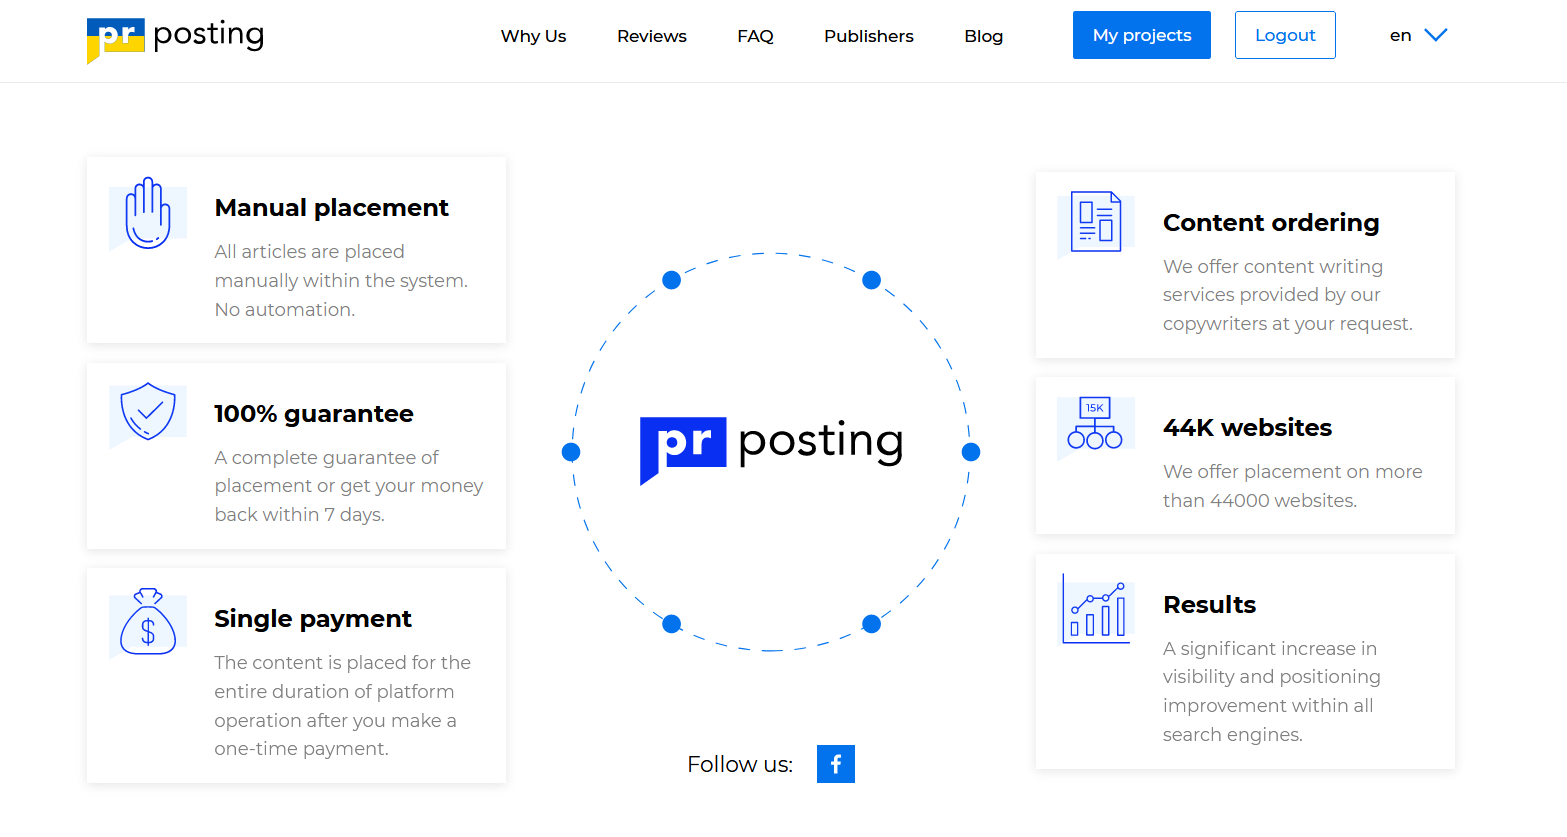
Task: Click the "Manual placement" heading
Action: [332, 208]
